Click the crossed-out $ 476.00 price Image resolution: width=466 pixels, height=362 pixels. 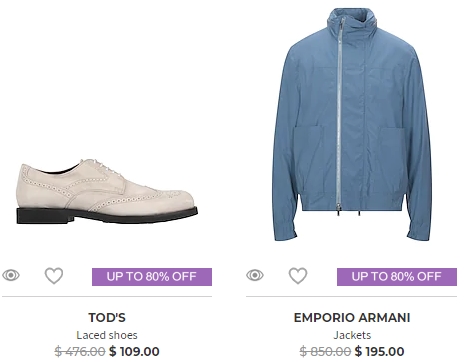[x=80, y=351]
